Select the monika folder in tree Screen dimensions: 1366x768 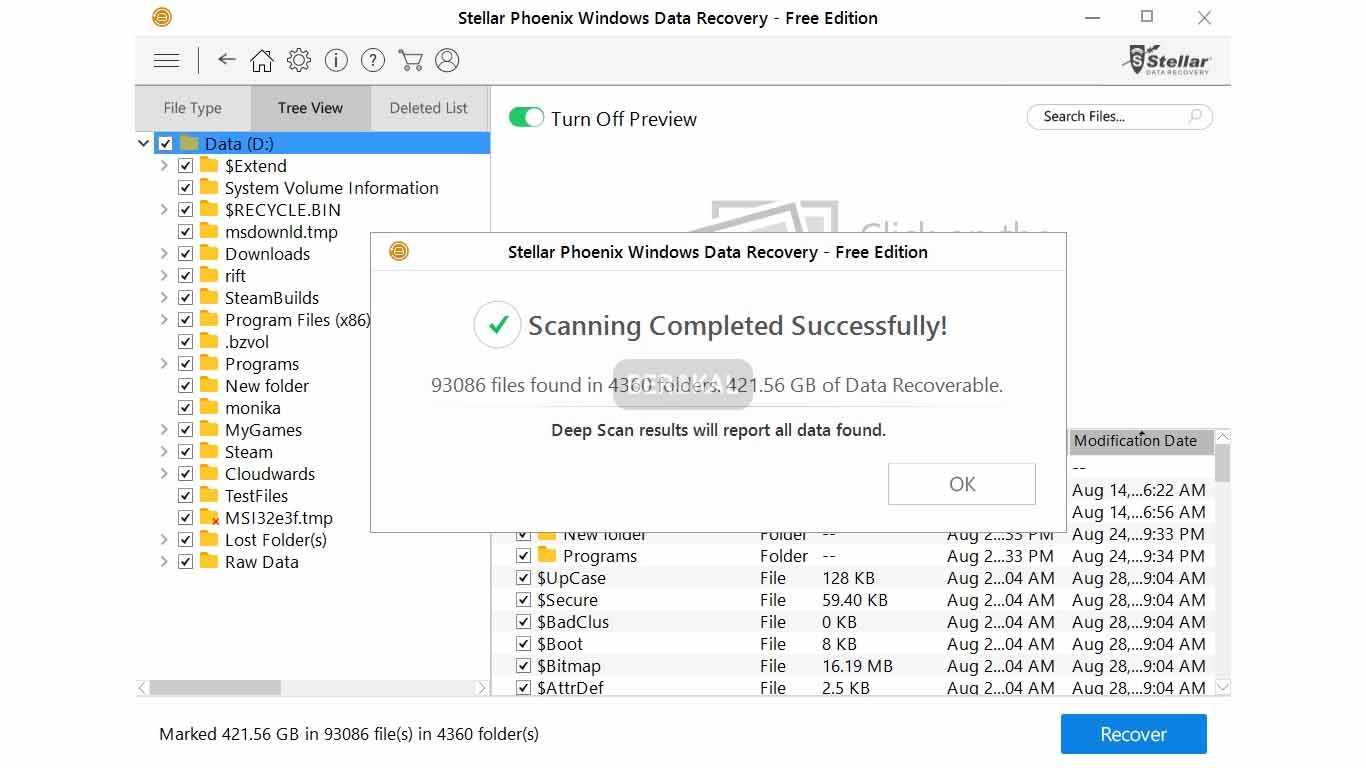(253, 408)
